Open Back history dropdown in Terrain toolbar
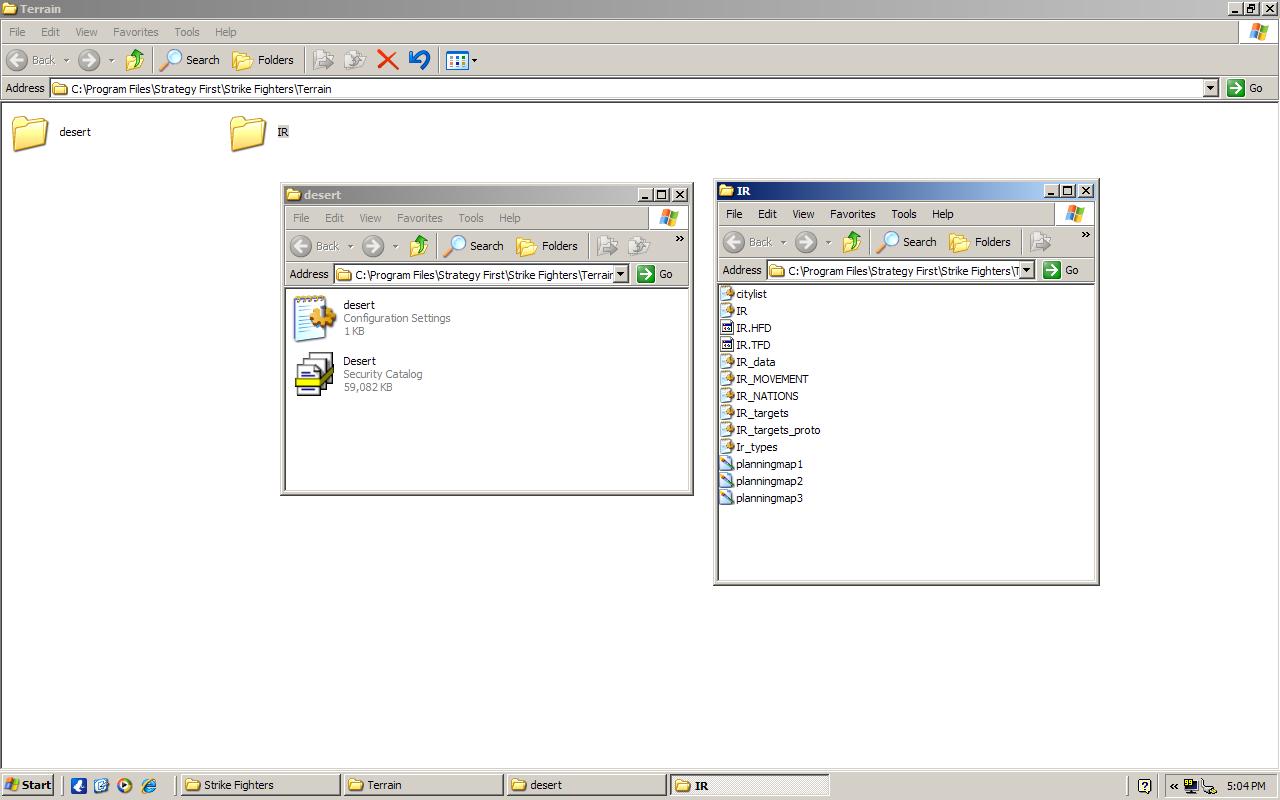Image resolution: width=1280 pixels, height=800 pixels. (66, 60)
